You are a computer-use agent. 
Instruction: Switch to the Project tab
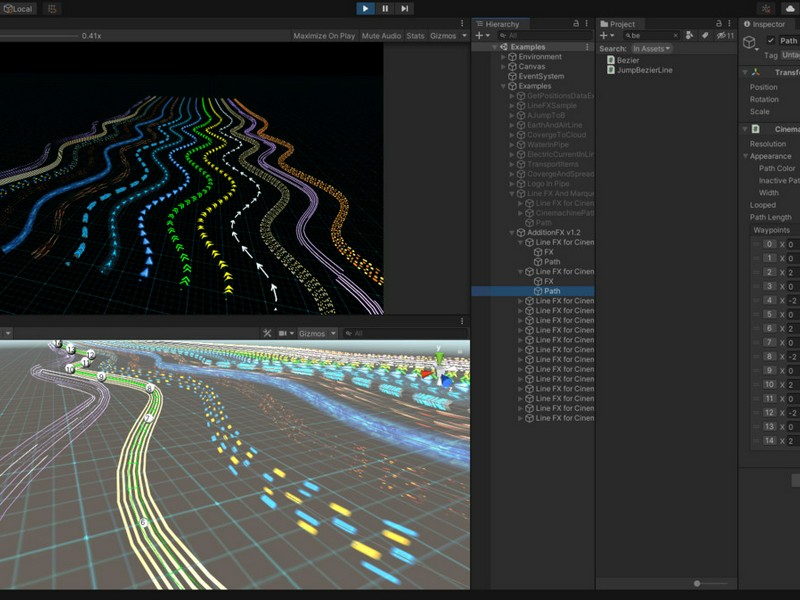pos(617,24)
